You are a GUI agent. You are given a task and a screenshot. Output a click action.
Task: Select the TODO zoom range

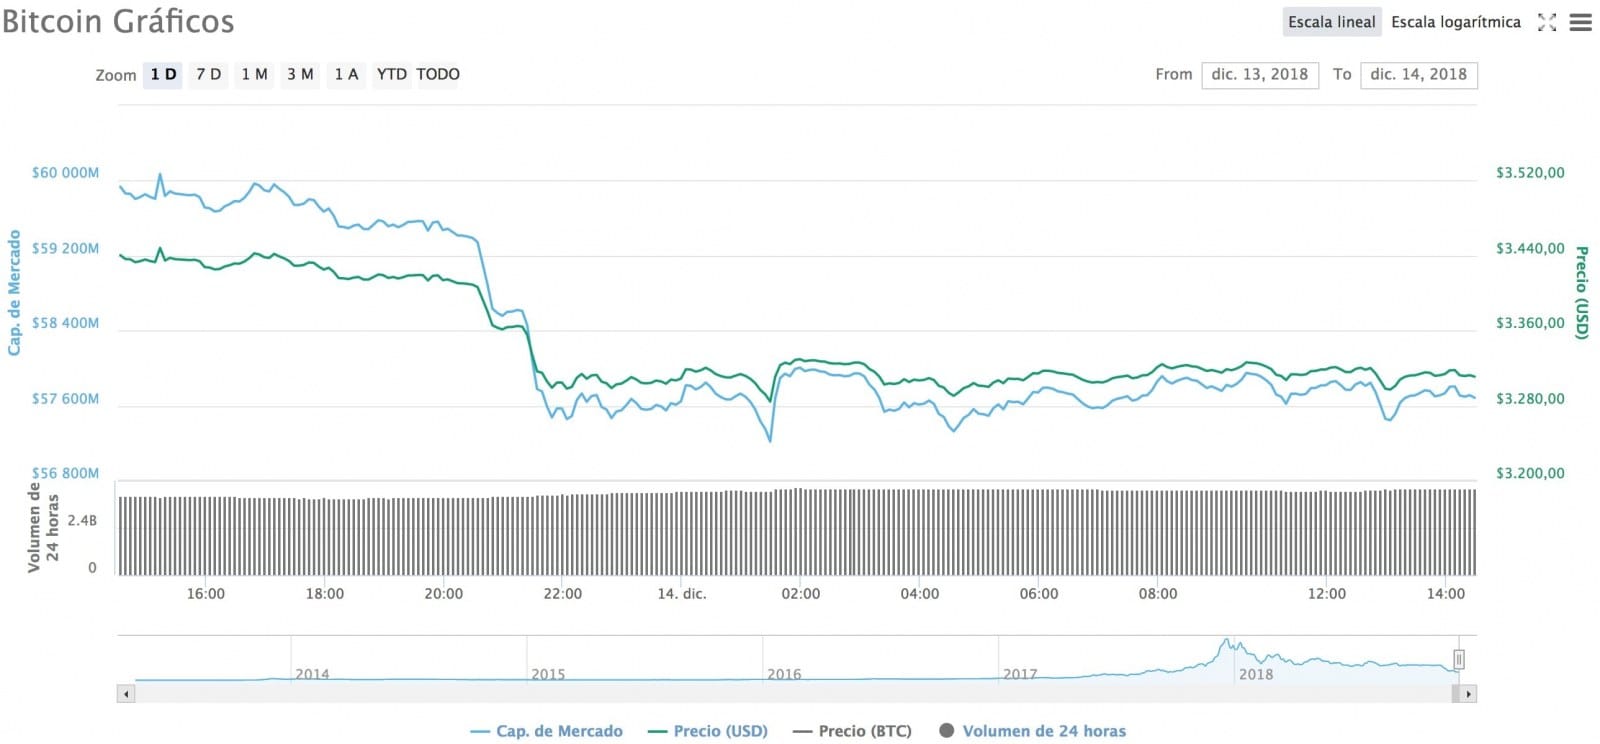point(438,75)
